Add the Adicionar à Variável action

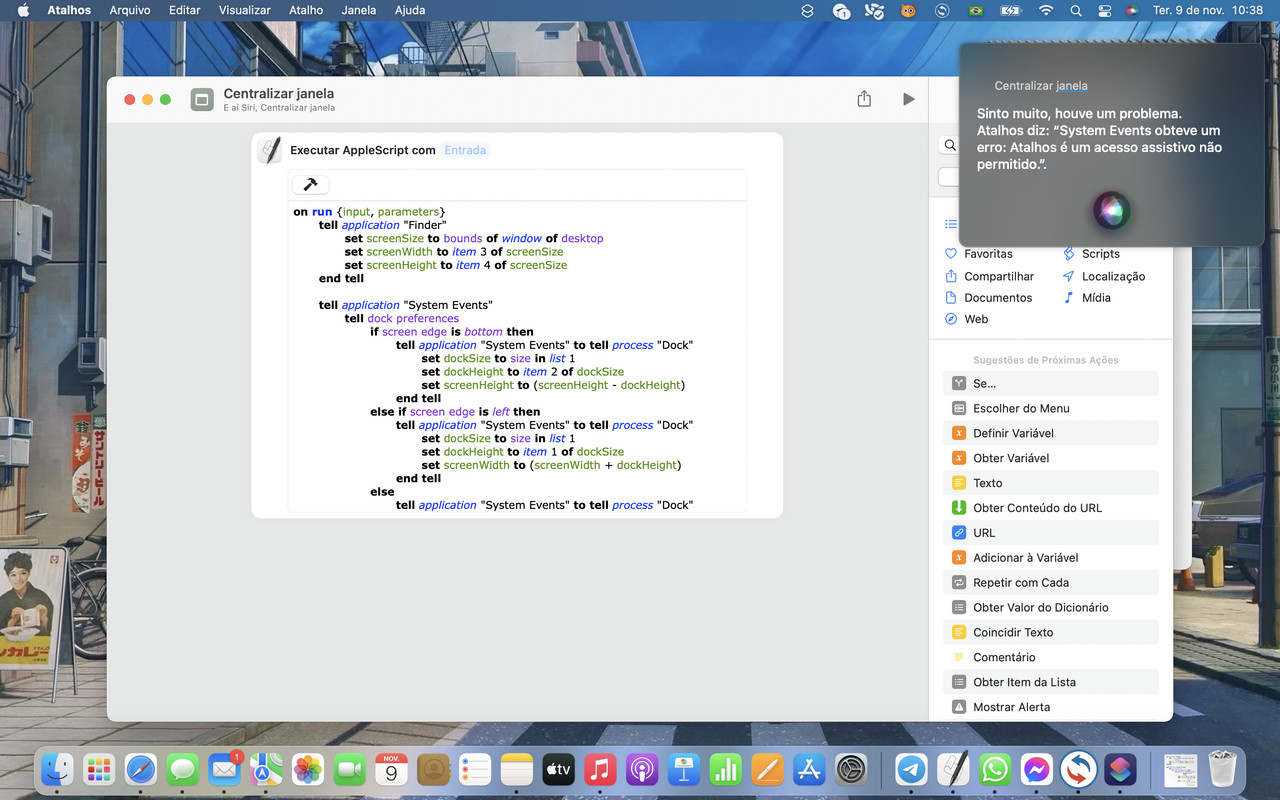tap(1051, 558)
